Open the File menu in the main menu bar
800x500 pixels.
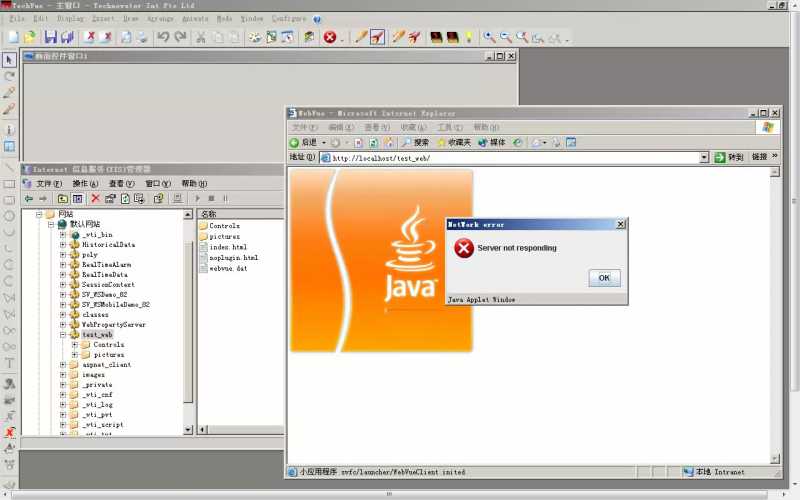17,18
